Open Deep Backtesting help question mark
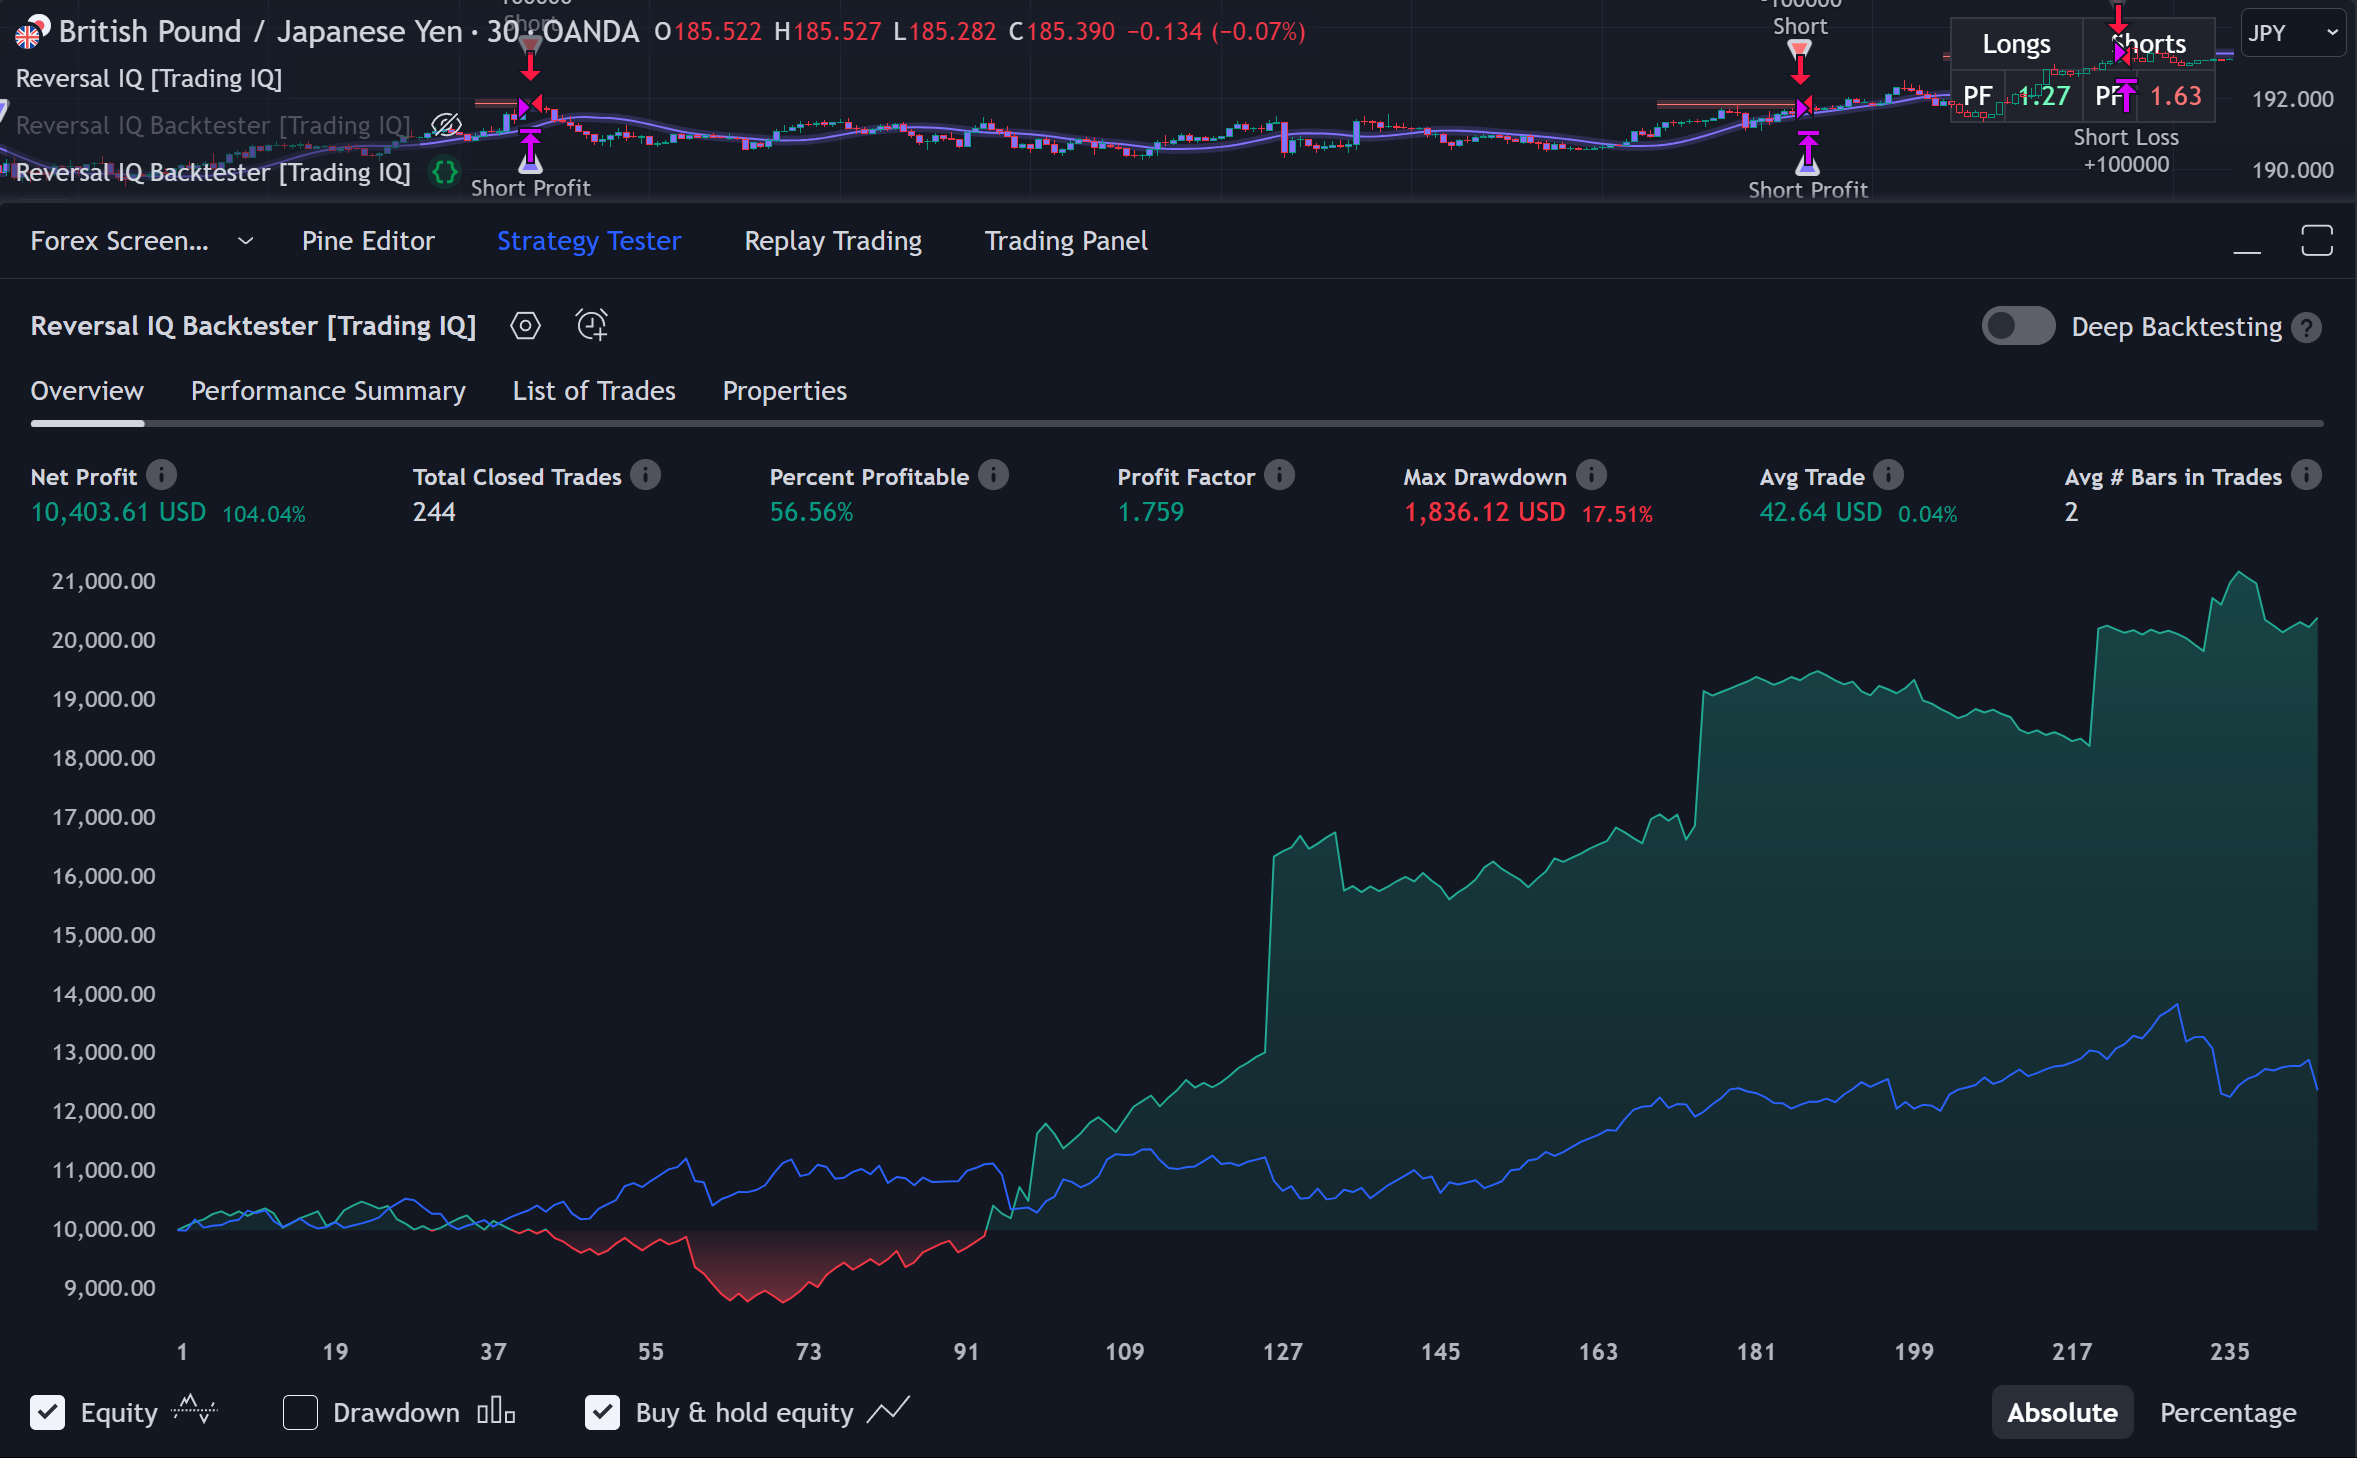 click(x=2306, y=327)
